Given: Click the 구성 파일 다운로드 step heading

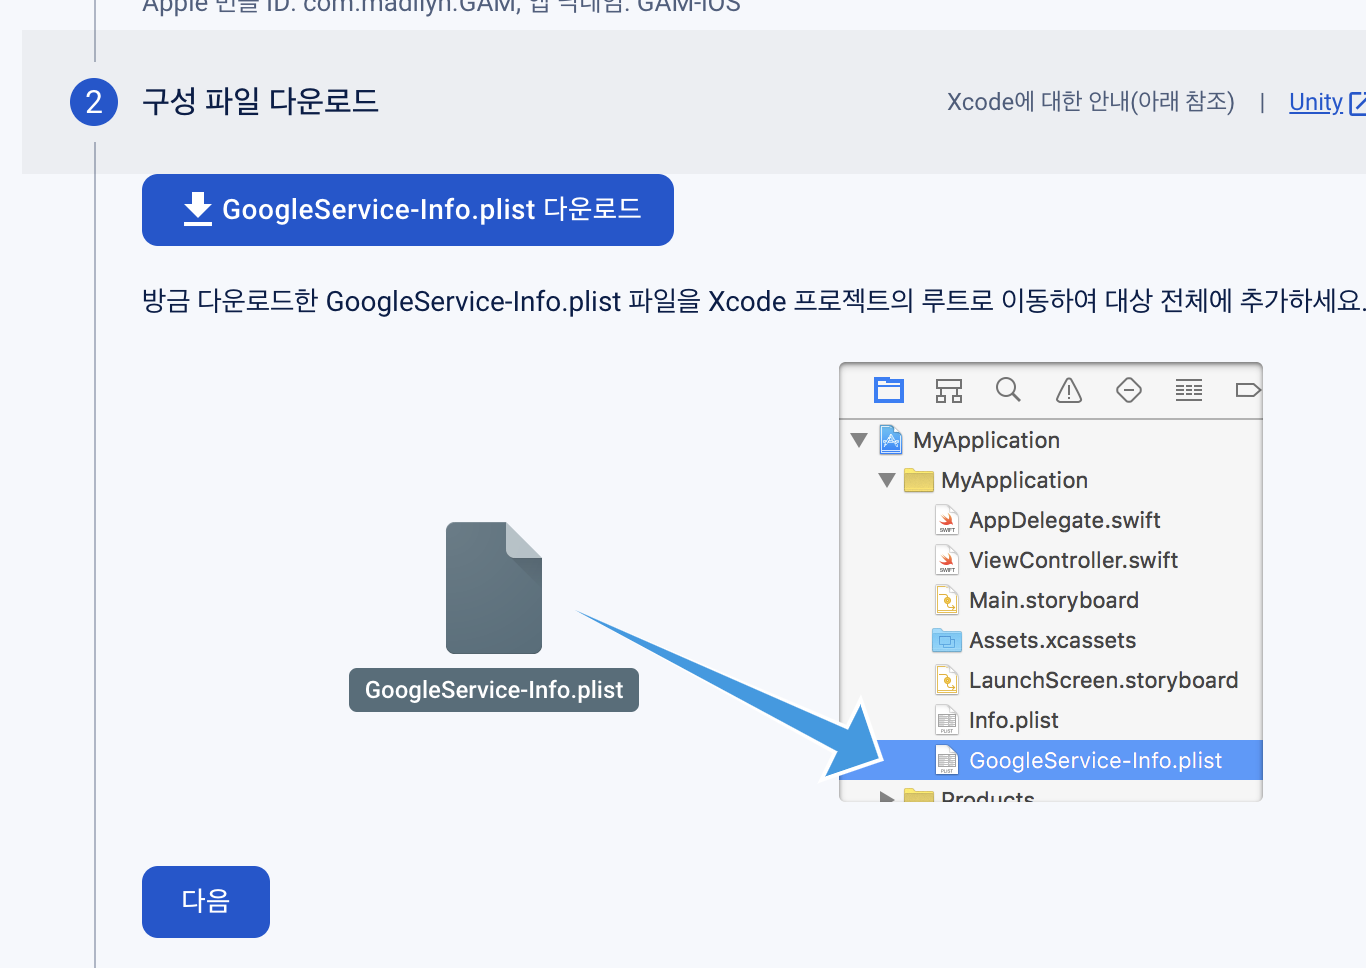Looking at the screenshot, I should pos(260,102).
